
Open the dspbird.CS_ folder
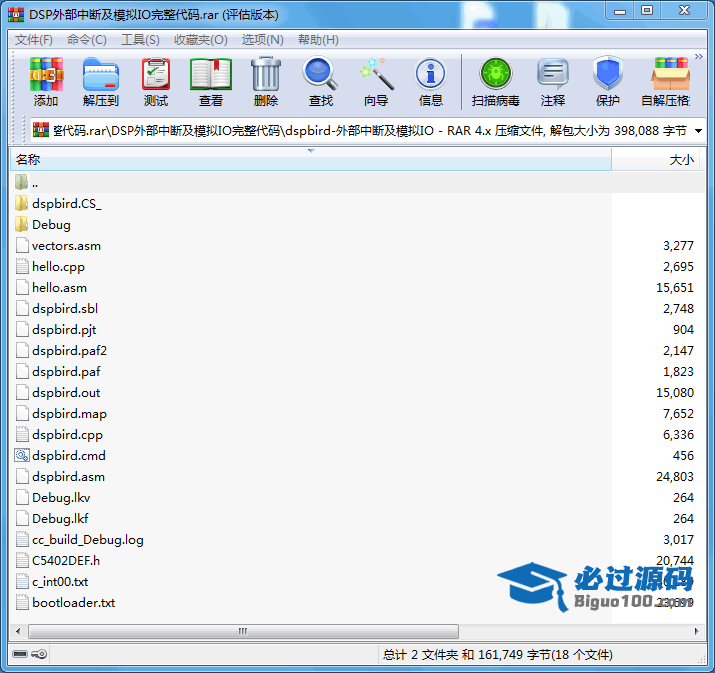tap(66, 204)
